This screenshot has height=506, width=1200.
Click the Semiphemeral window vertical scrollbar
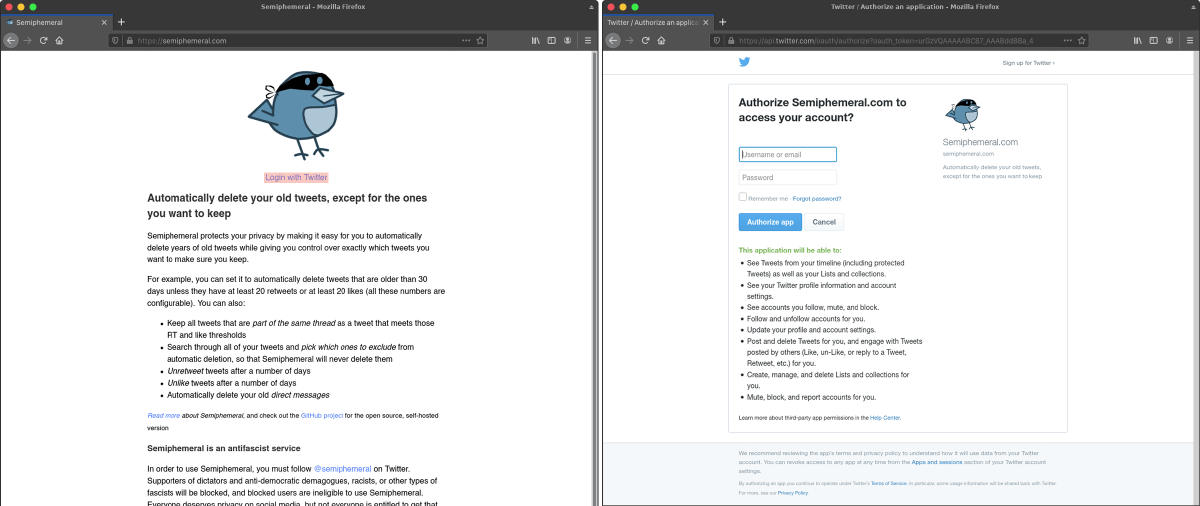pyautogui.click(x=595, y=278)
